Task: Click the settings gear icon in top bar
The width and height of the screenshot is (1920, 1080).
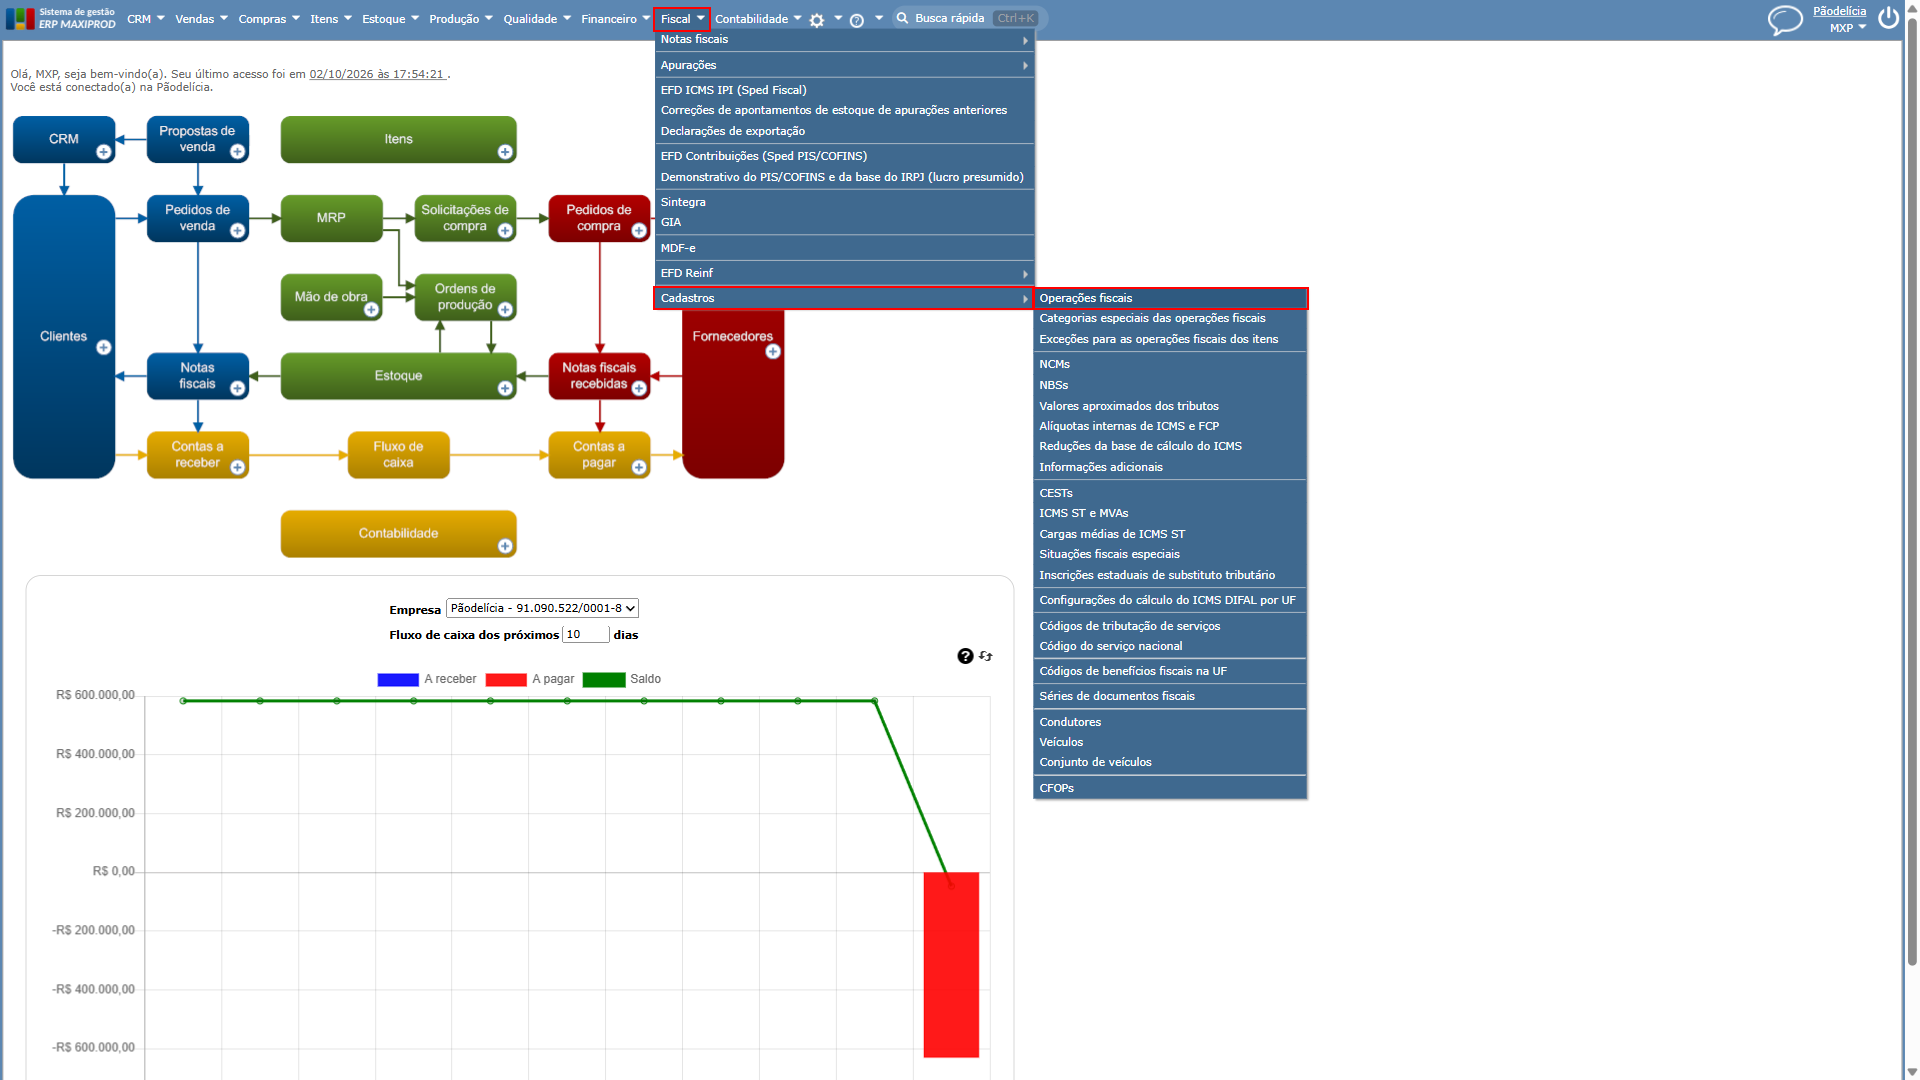Action: coord(817,20)
